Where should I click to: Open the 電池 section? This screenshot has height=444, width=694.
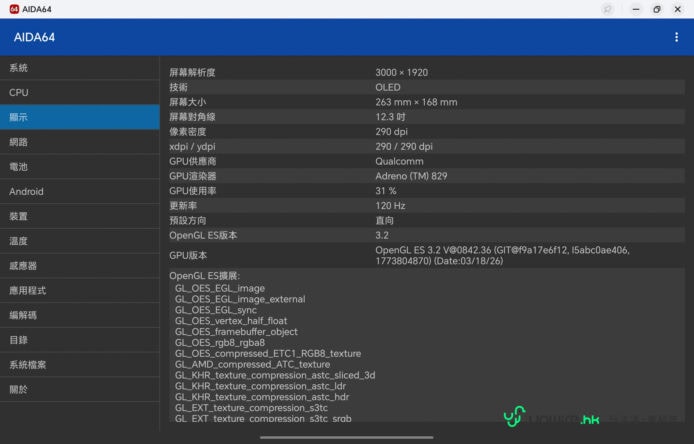point(80,167)
